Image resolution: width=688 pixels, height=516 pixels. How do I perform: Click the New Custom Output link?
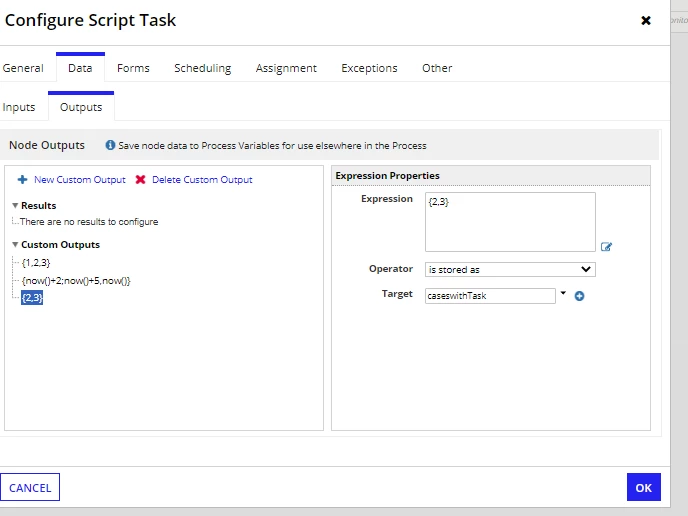pyautogui.click(x=79, y=179)
